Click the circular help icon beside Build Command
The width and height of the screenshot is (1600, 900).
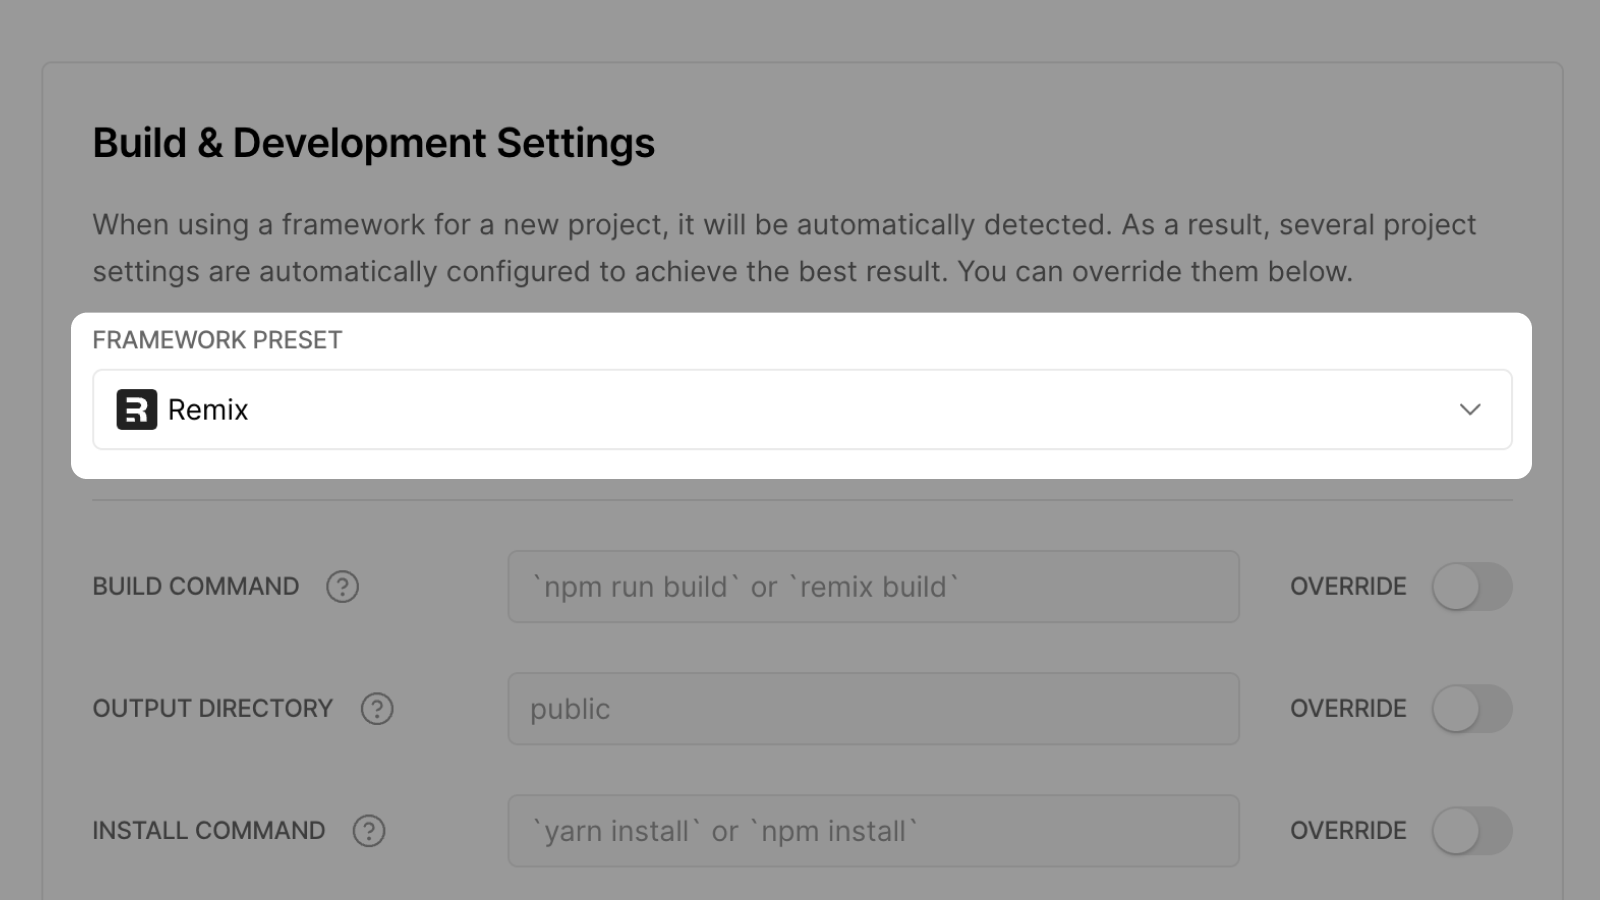tap(342, 587)
